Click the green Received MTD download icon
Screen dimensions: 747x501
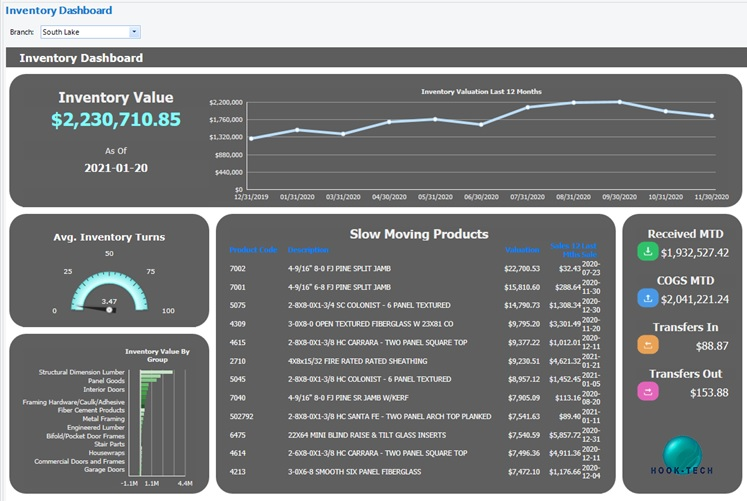[x=647, y=251]
